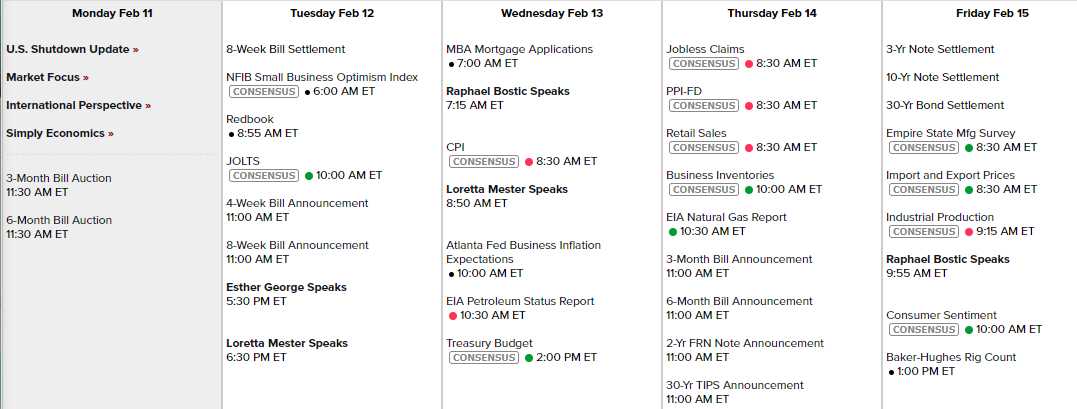Viewport: 1077px width, 409px height.
Task: Click the CONSENSUS badge under CPI
Action: coord(484,161)
